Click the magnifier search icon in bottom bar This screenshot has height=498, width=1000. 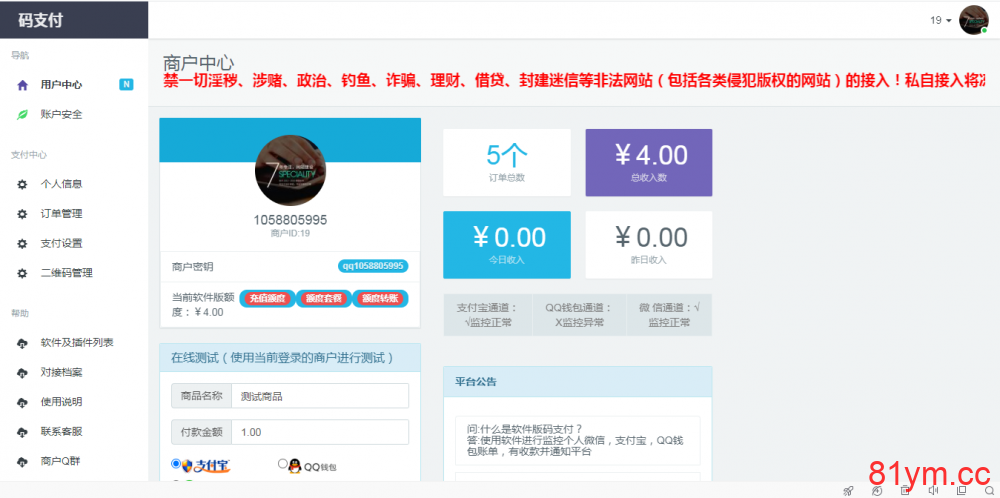(989, 490)
